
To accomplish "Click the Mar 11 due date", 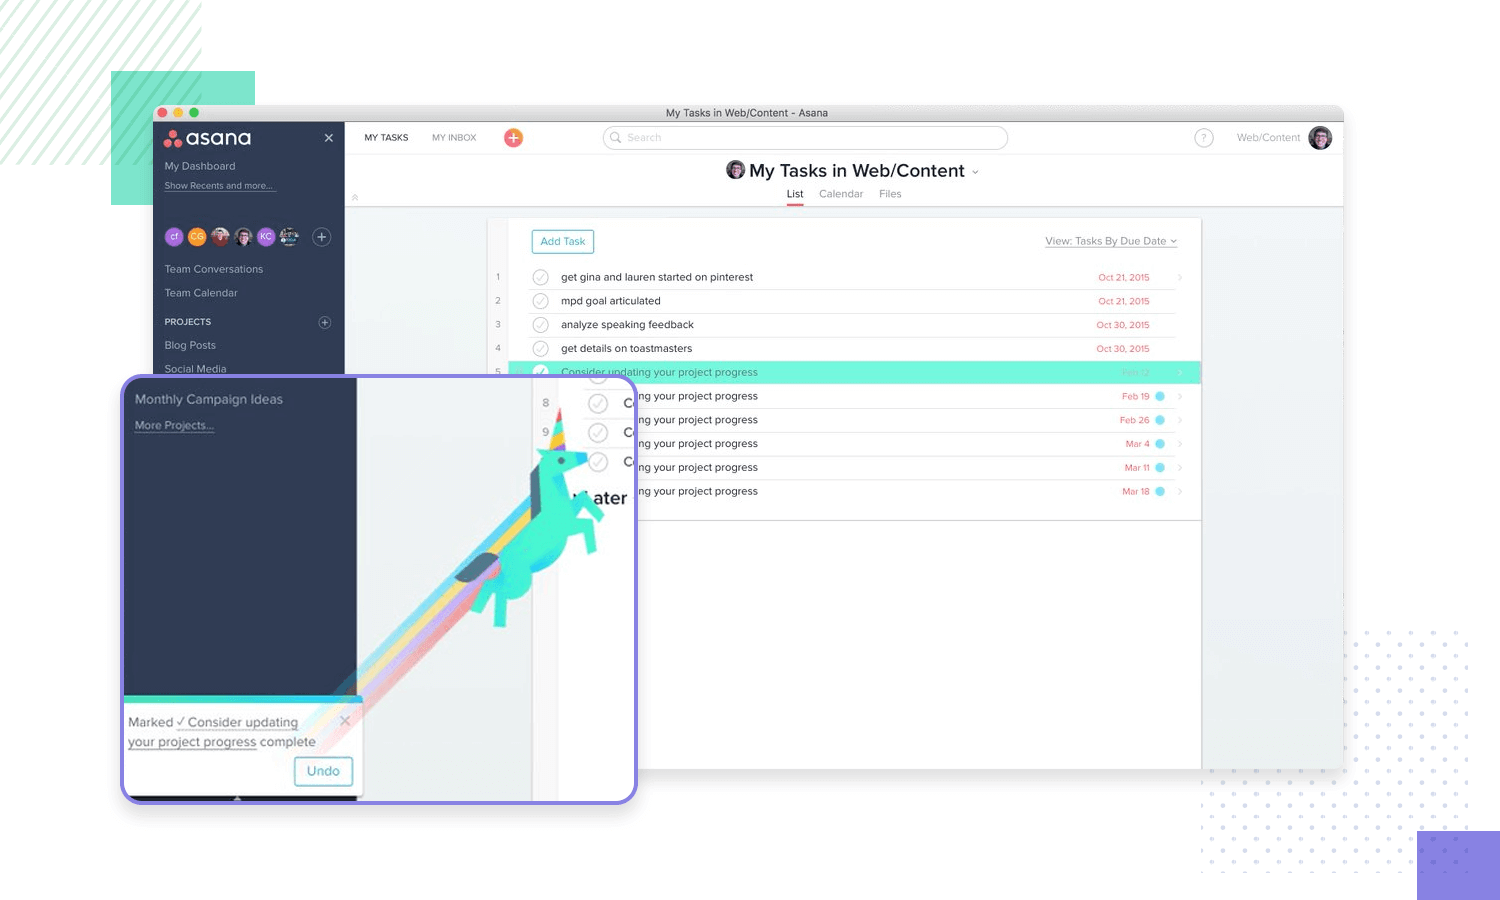I will point(1137,468).
